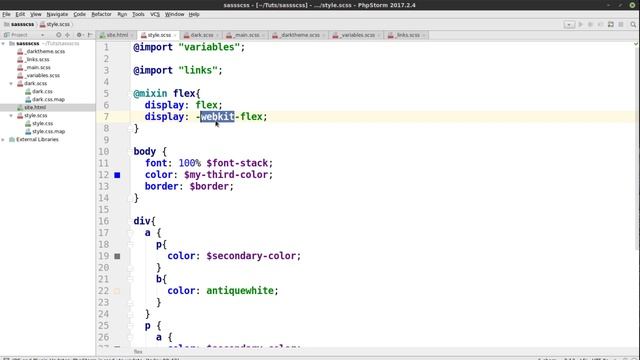Open the Code menu
The height and width of the screenshot is (360, 640).
click(80, 14)
